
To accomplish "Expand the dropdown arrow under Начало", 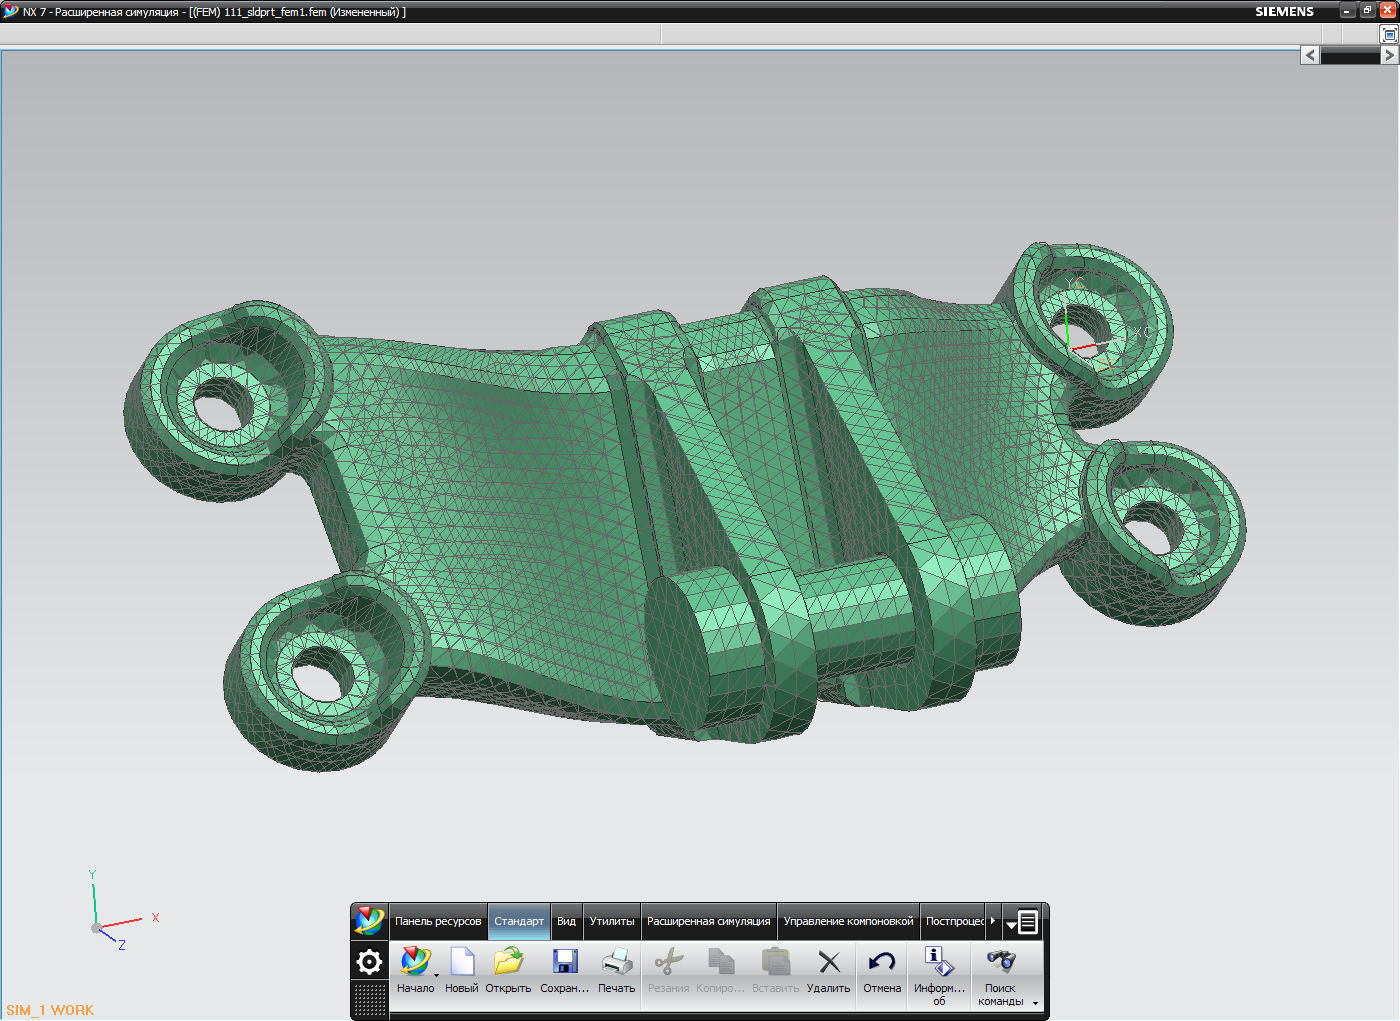I will [436, 975].
